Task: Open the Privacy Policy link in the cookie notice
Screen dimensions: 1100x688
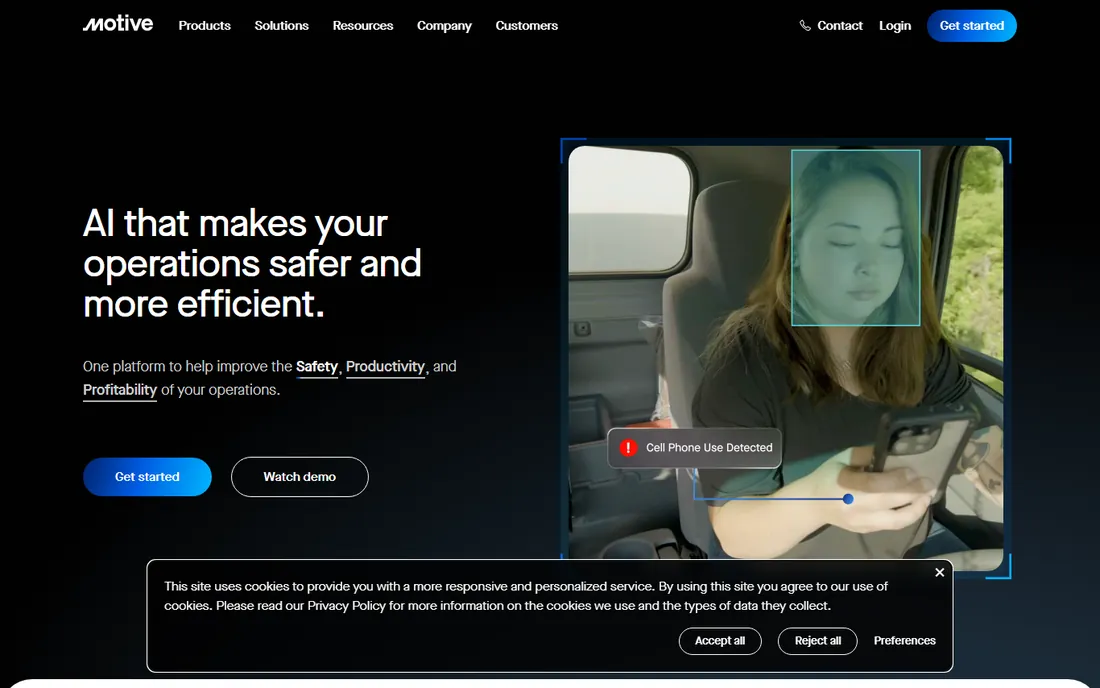Action: [x=347, y=606]
